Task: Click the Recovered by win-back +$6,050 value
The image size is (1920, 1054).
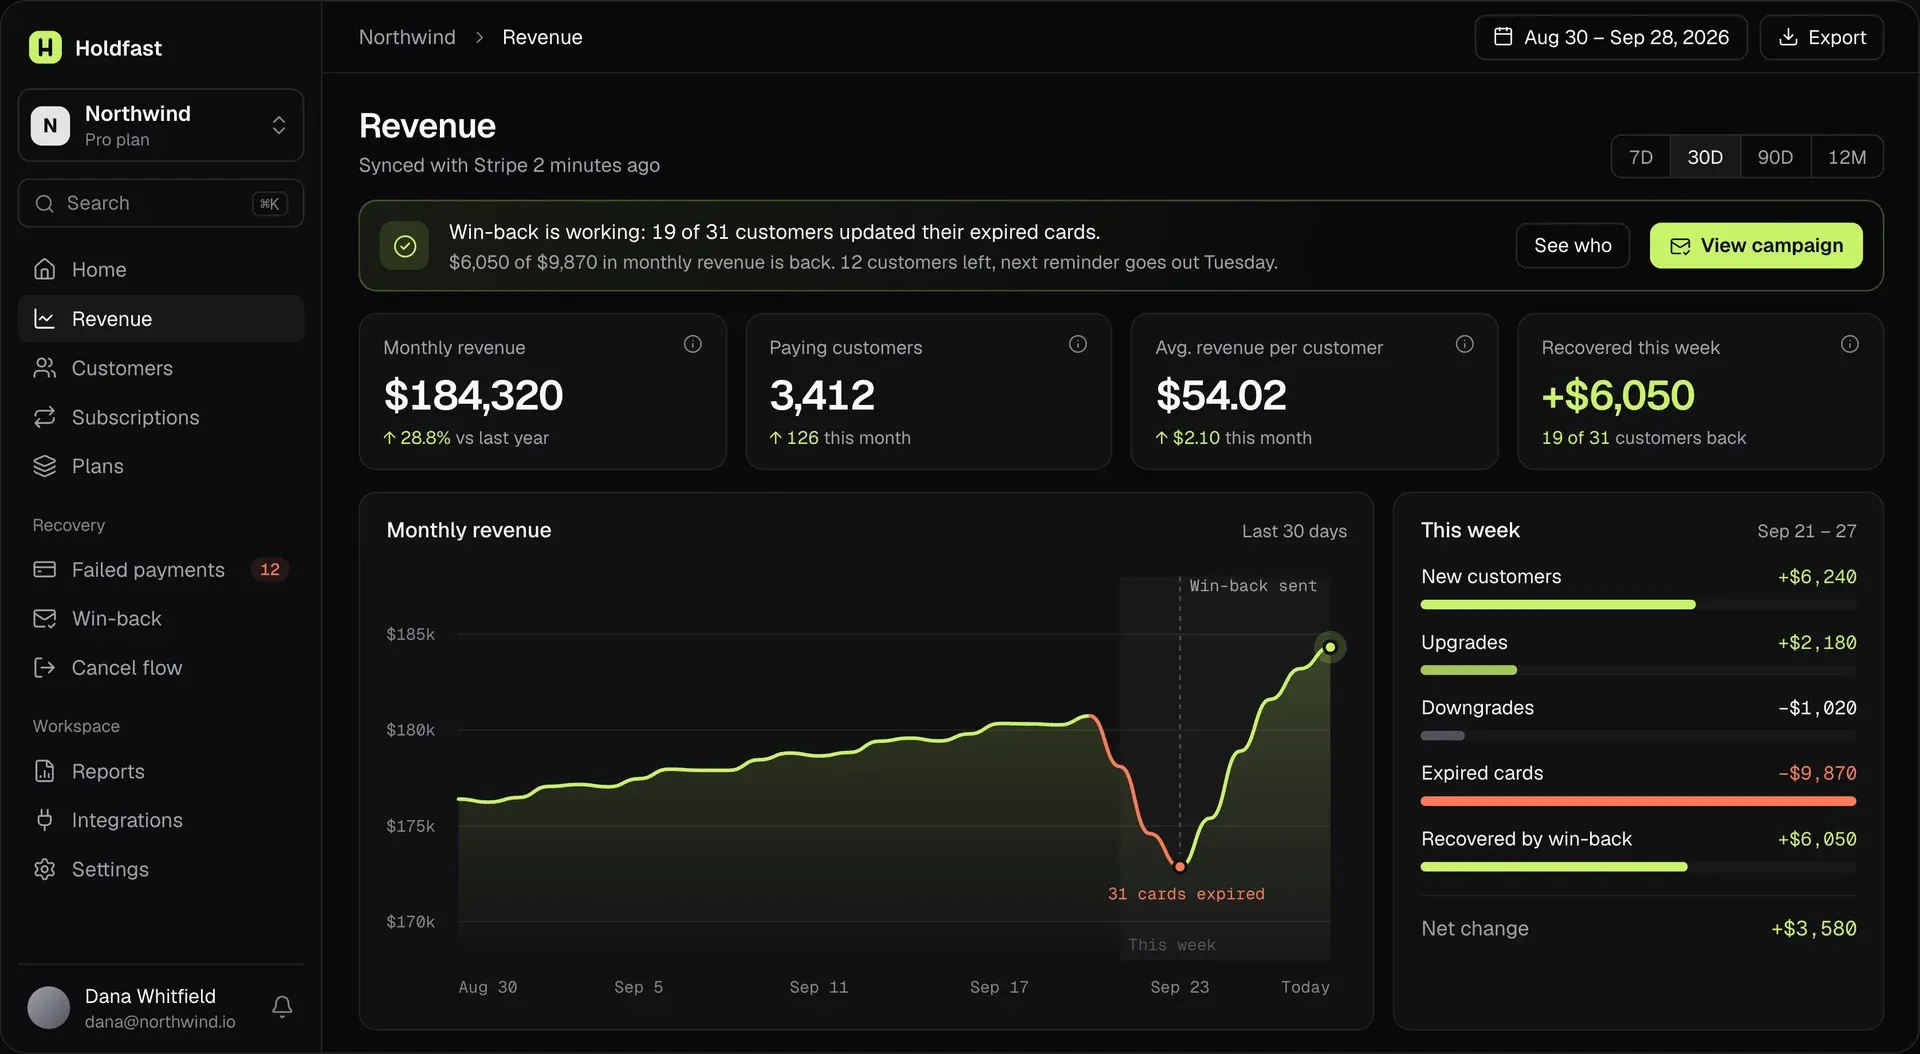Action: point(1817,839)
